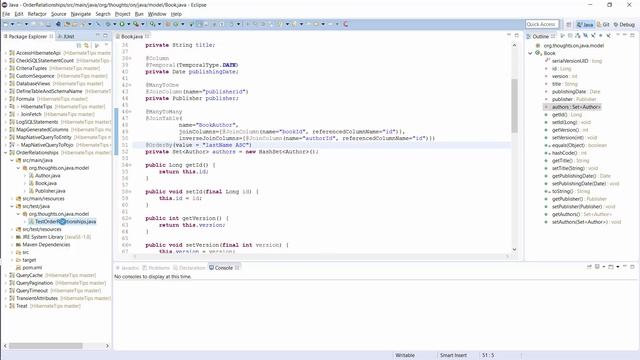Collapse the OrderRelationships project node
This screenshot has width=640, height=360.
5,153
